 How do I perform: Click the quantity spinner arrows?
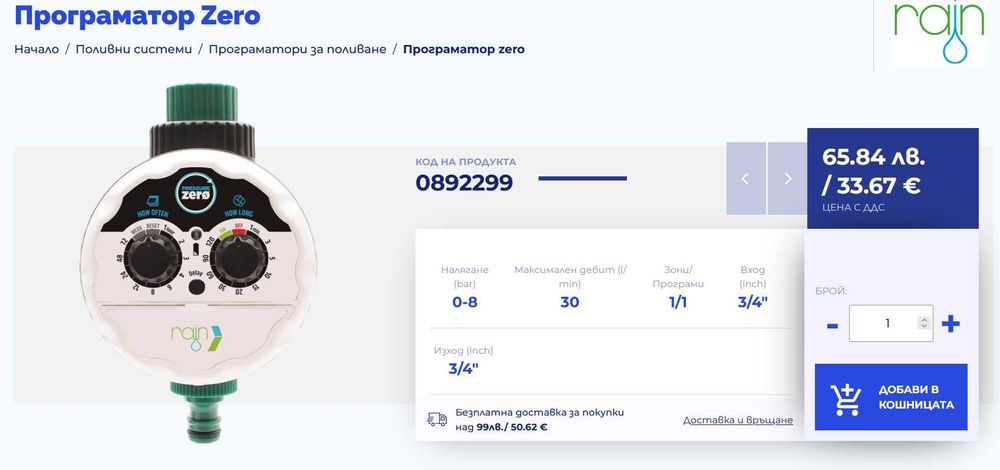coord(923,323)
